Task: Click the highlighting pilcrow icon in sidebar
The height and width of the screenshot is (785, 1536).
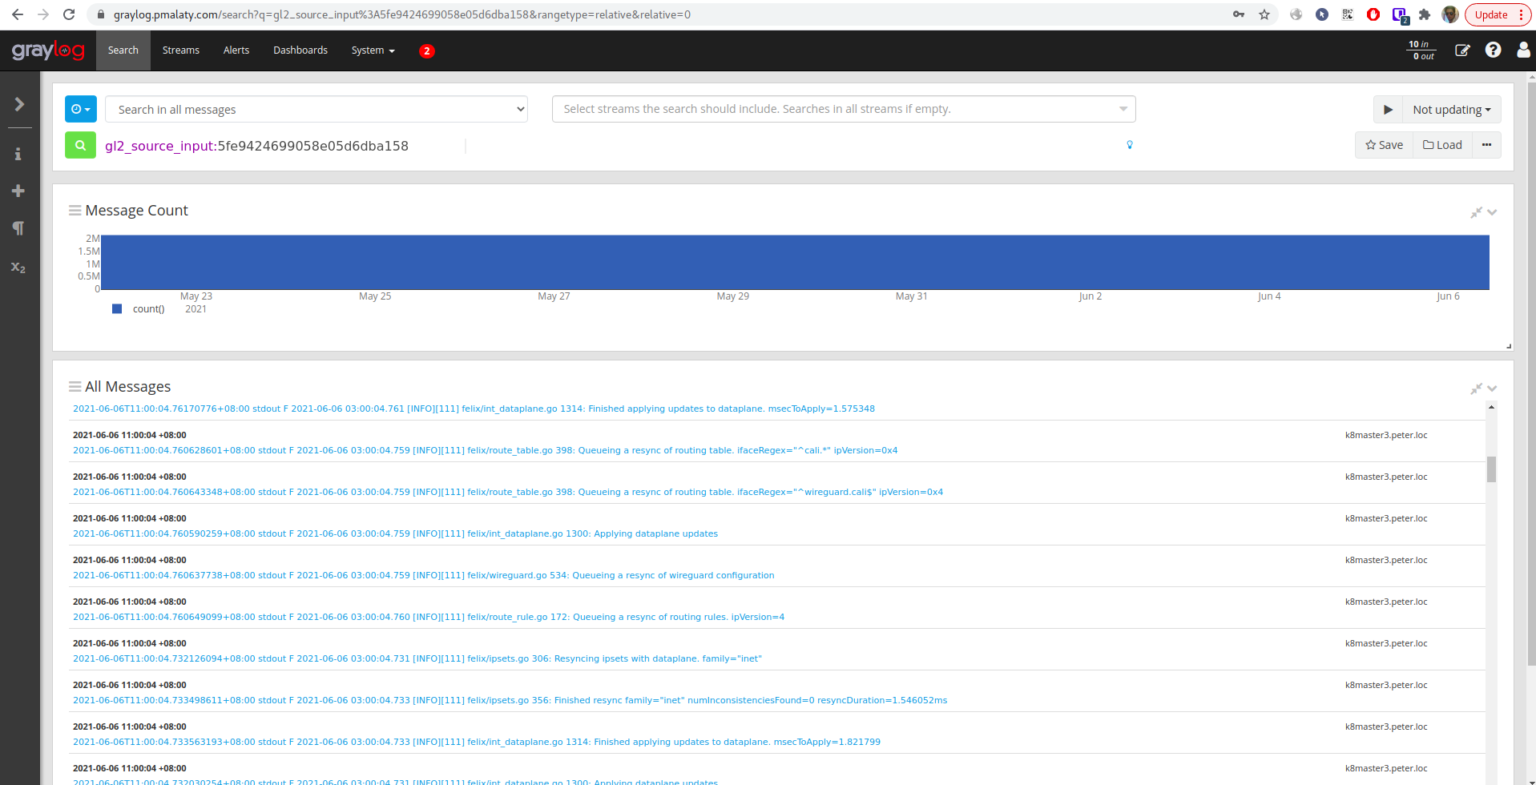Action: [x=18, y=228]
